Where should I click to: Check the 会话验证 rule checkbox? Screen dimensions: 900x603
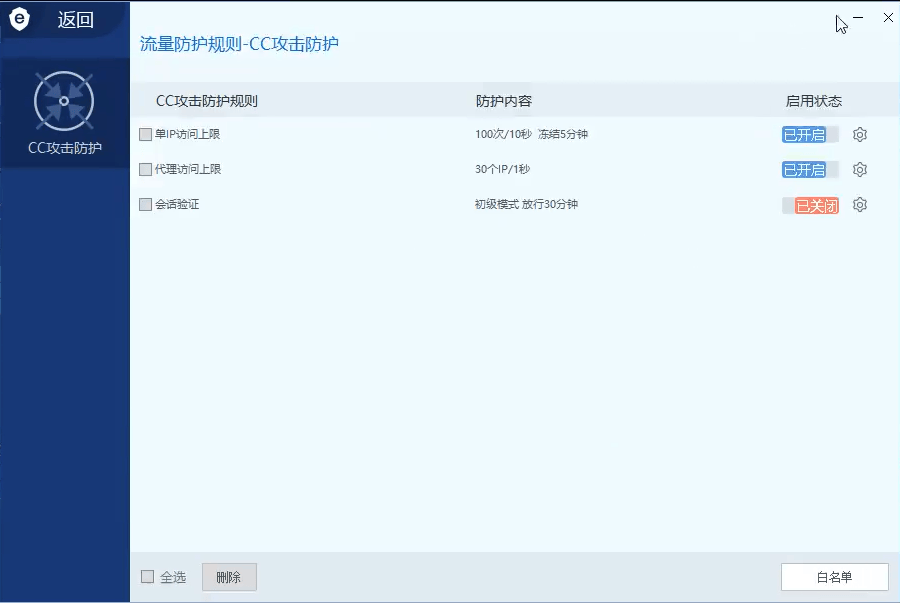pos(145,204)
